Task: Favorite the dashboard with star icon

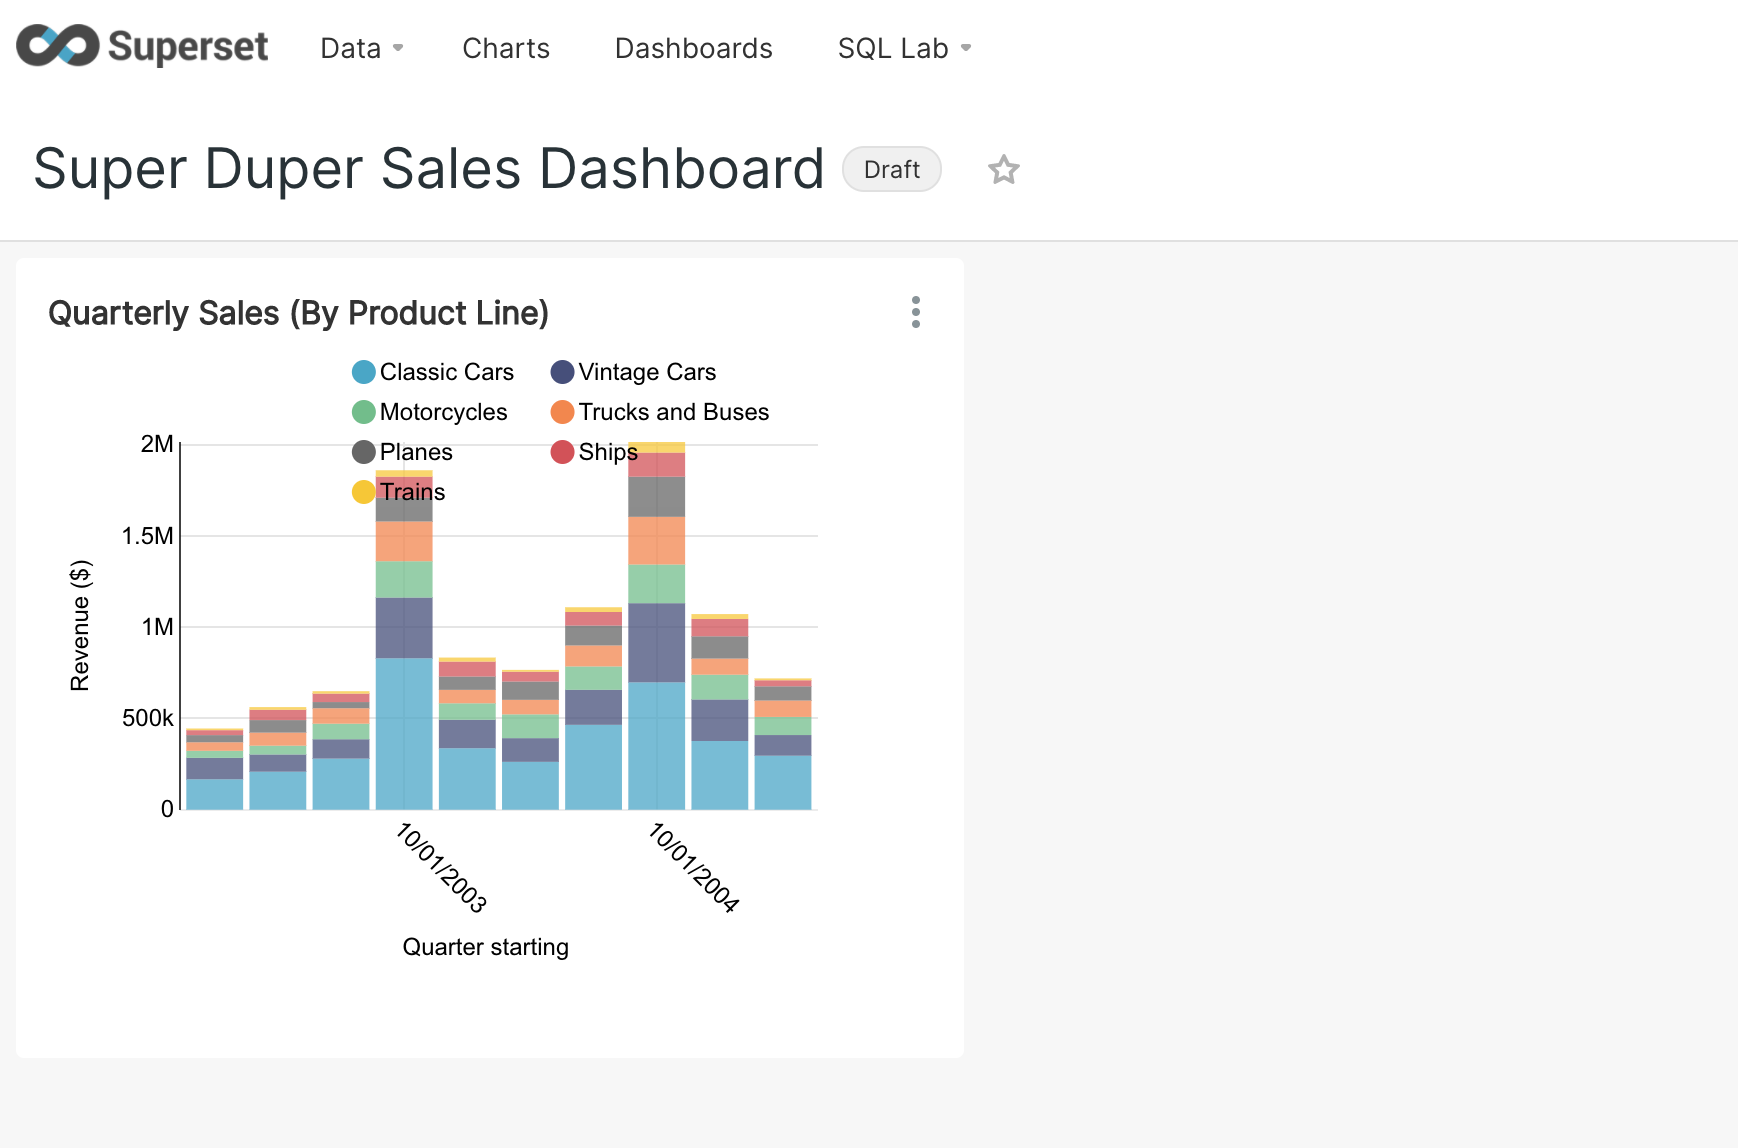Action: point(1003,170)
